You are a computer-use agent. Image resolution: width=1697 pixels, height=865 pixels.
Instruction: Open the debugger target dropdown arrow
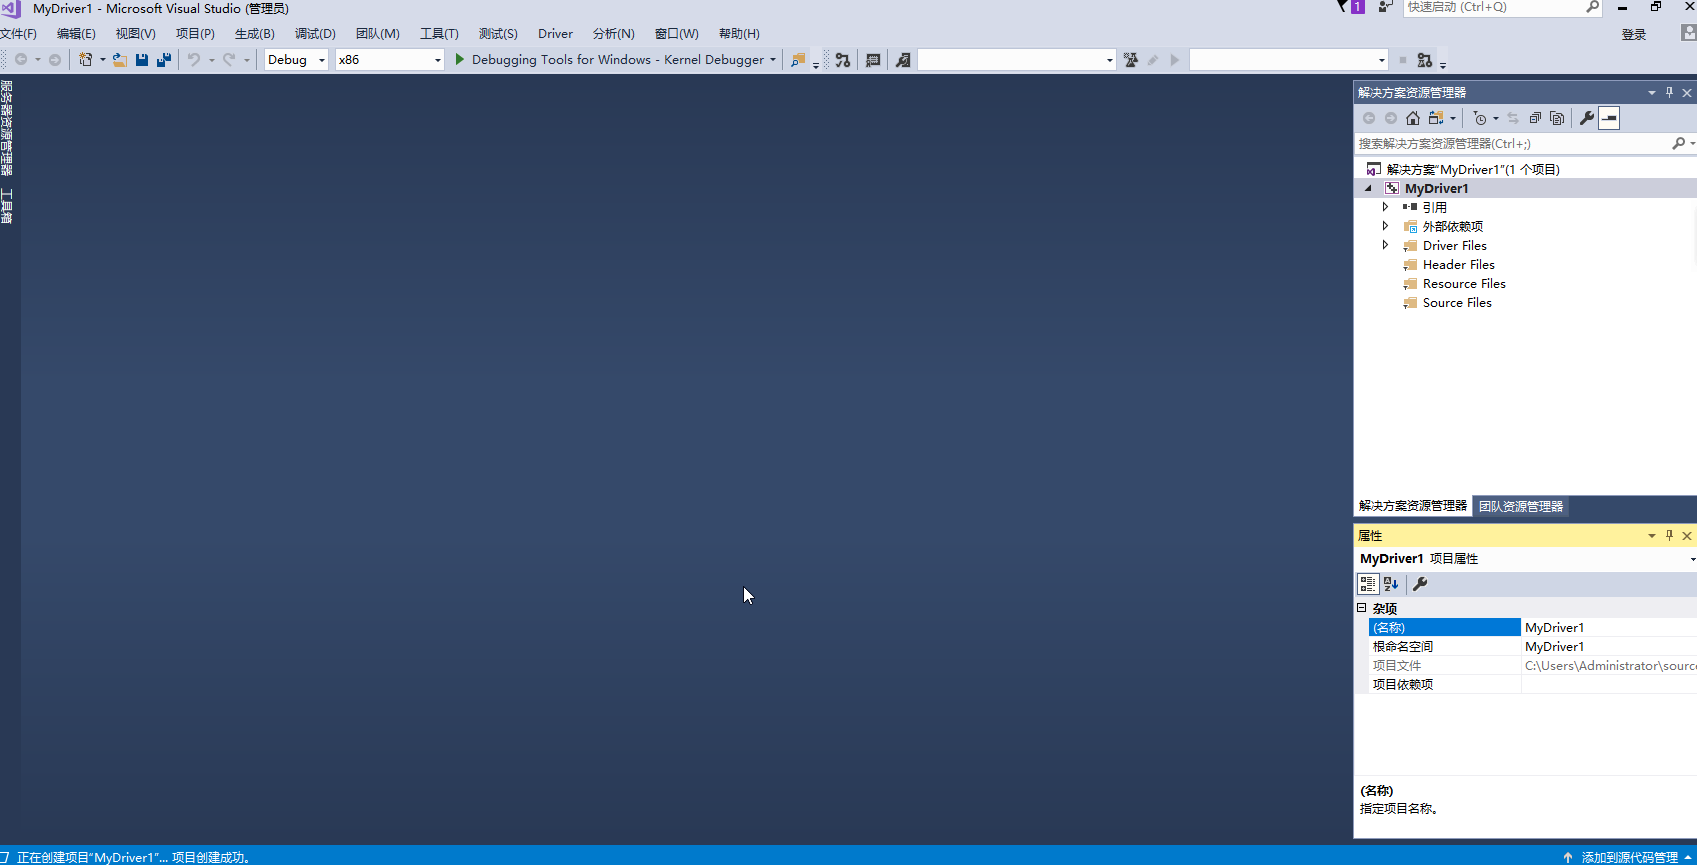(773, 60)
